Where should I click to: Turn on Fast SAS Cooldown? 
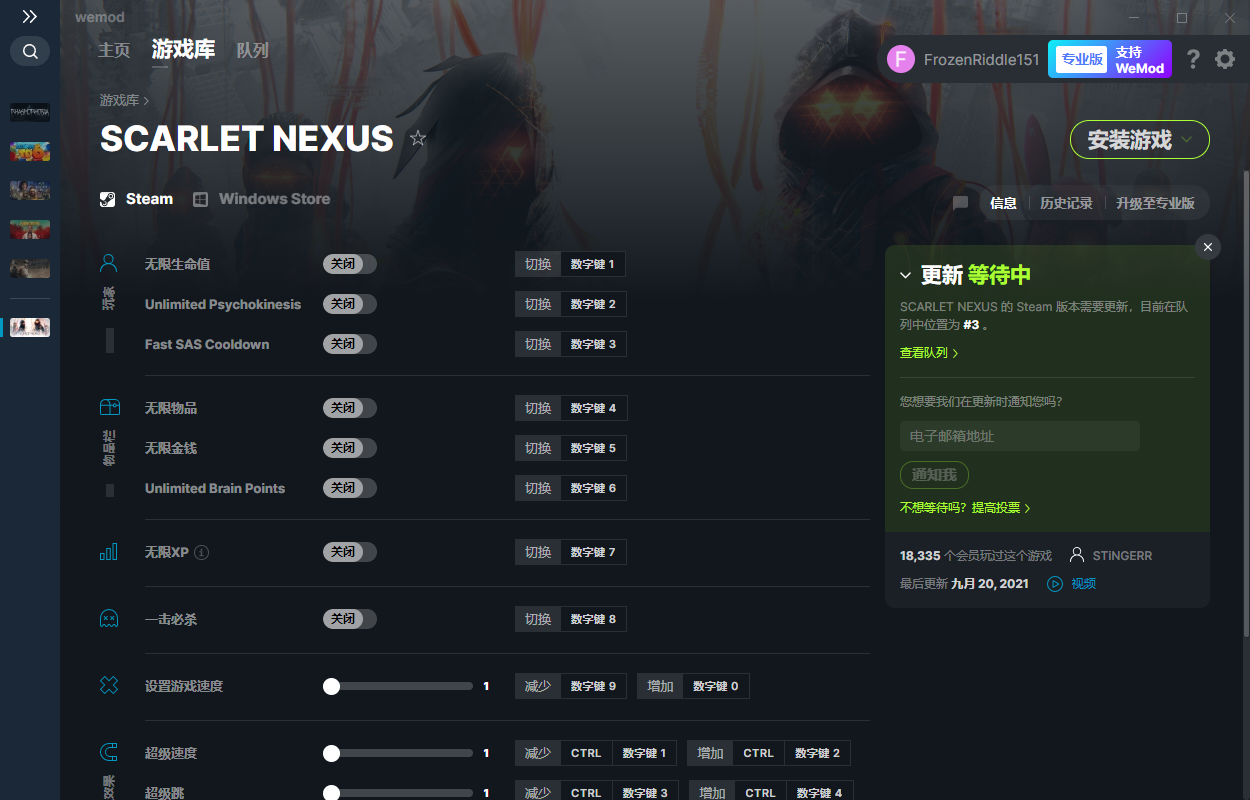[x=350, y=344]
